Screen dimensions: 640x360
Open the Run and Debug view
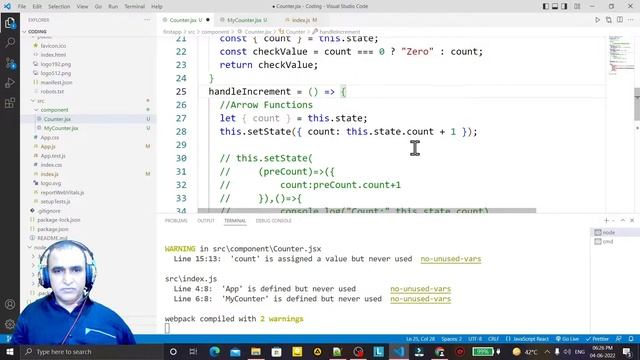[x=10, y=83]
